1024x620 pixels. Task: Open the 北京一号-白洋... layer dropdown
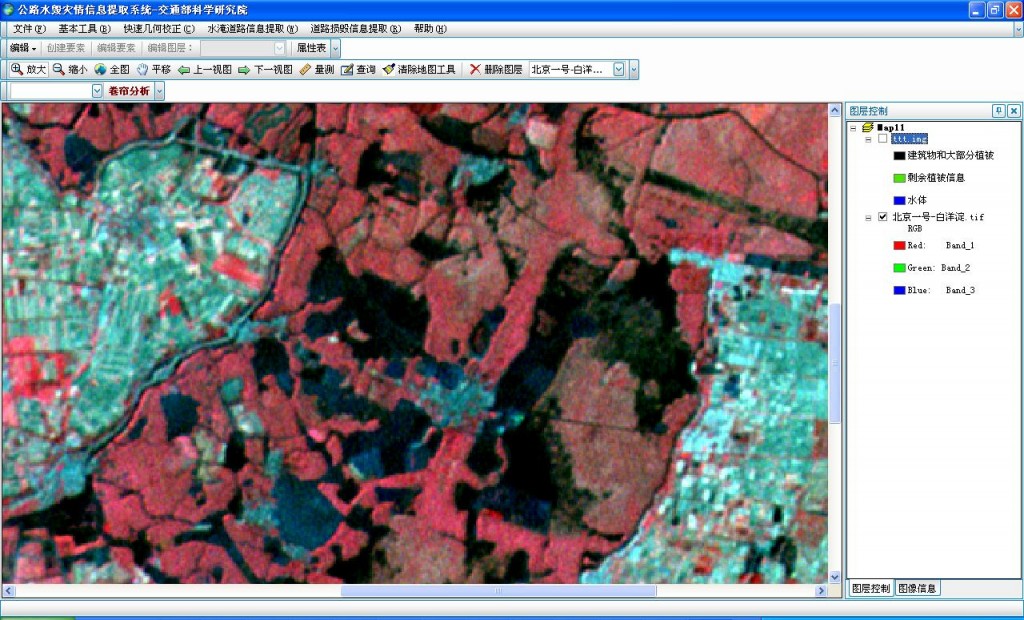(618, 70)
